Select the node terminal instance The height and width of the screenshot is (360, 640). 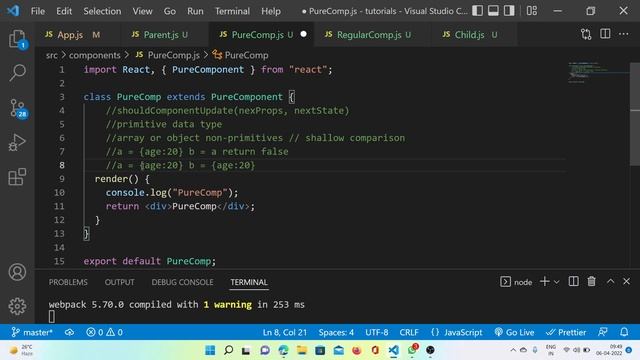coord(516,282)
